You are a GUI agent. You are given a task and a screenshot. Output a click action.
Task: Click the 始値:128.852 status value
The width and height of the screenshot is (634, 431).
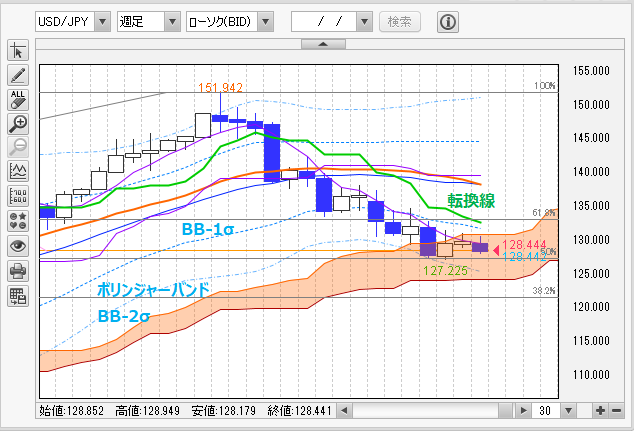pos(72,411)
